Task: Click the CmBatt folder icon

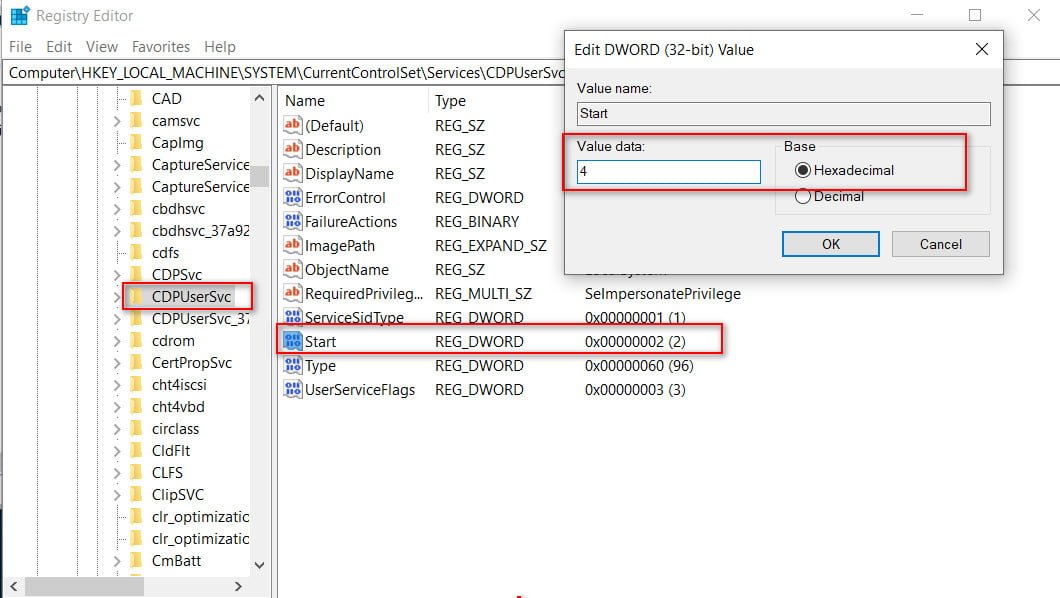Action: pyautogui.click(x=136, y=561)
